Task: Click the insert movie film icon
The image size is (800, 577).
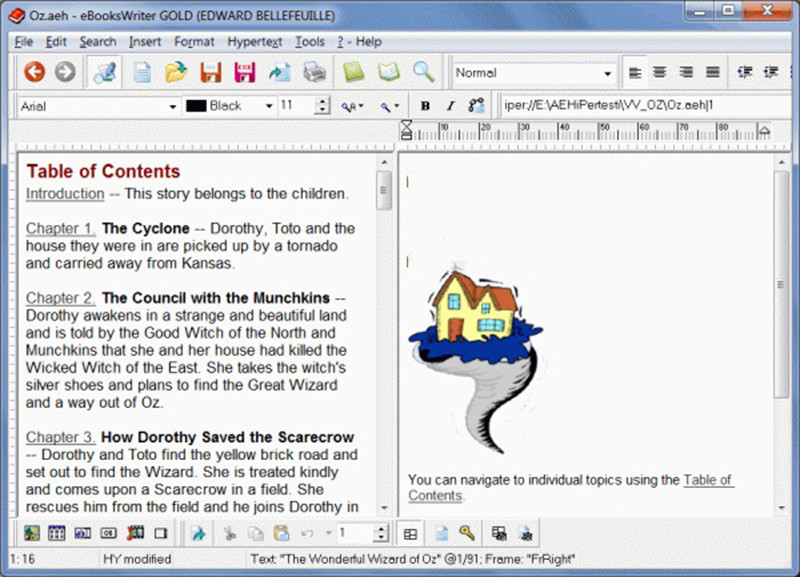Action: (x=135, y=534)
